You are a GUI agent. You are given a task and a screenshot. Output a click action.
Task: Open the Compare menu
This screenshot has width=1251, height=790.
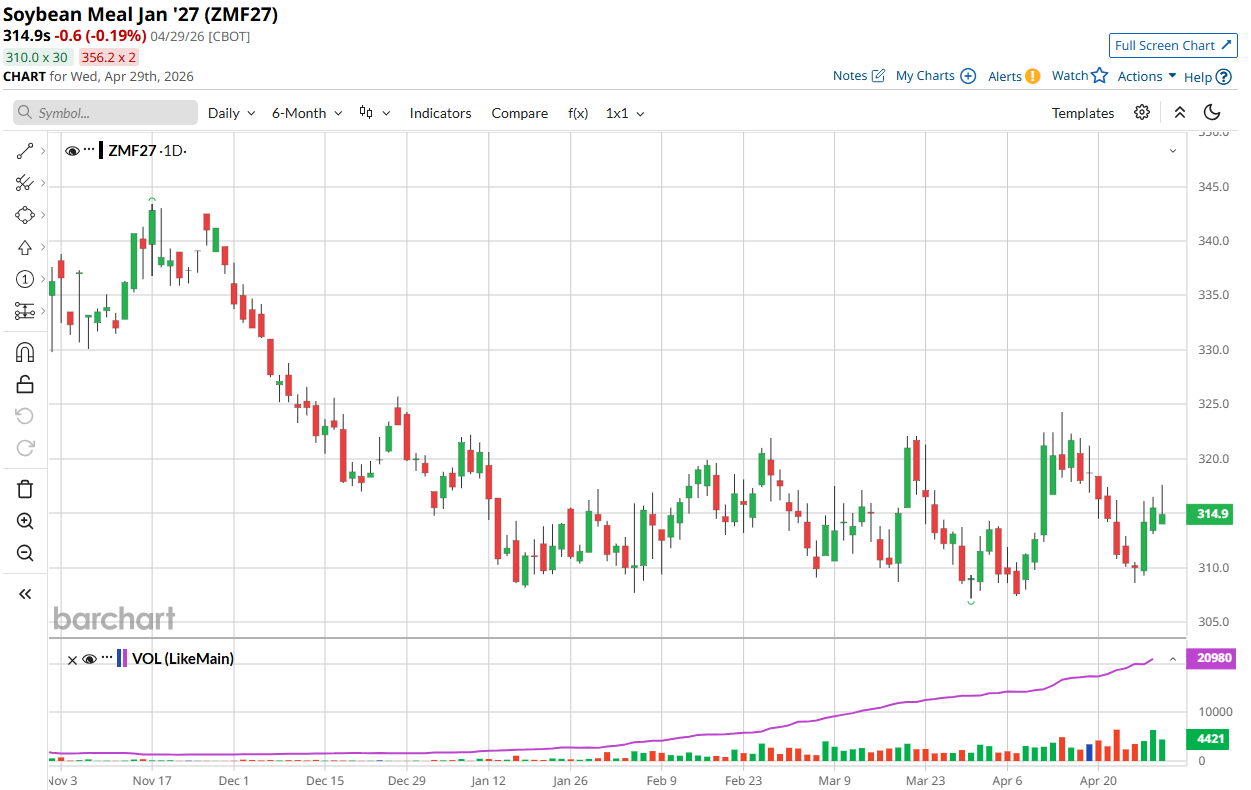pyautogui.click(x=519, y=113)
